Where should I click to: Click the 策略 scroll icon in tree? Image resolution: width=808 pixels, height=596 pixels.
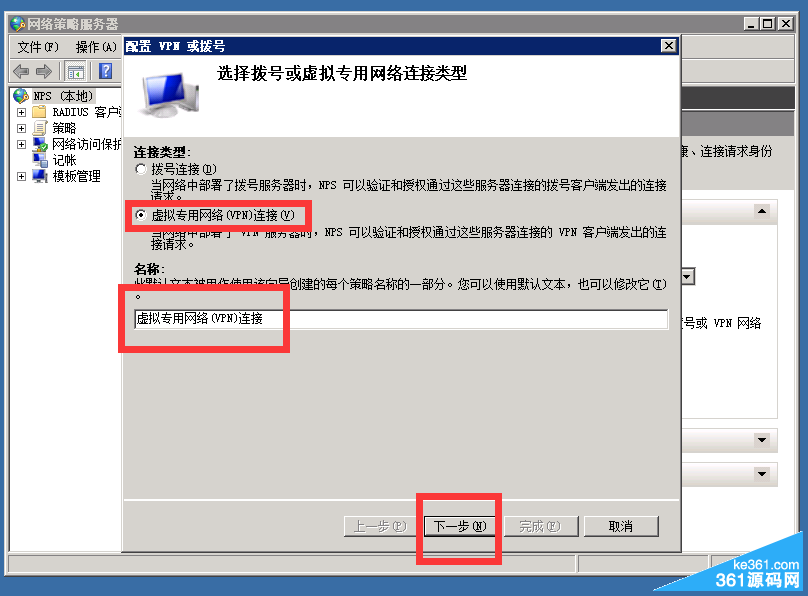pos(40,128)
